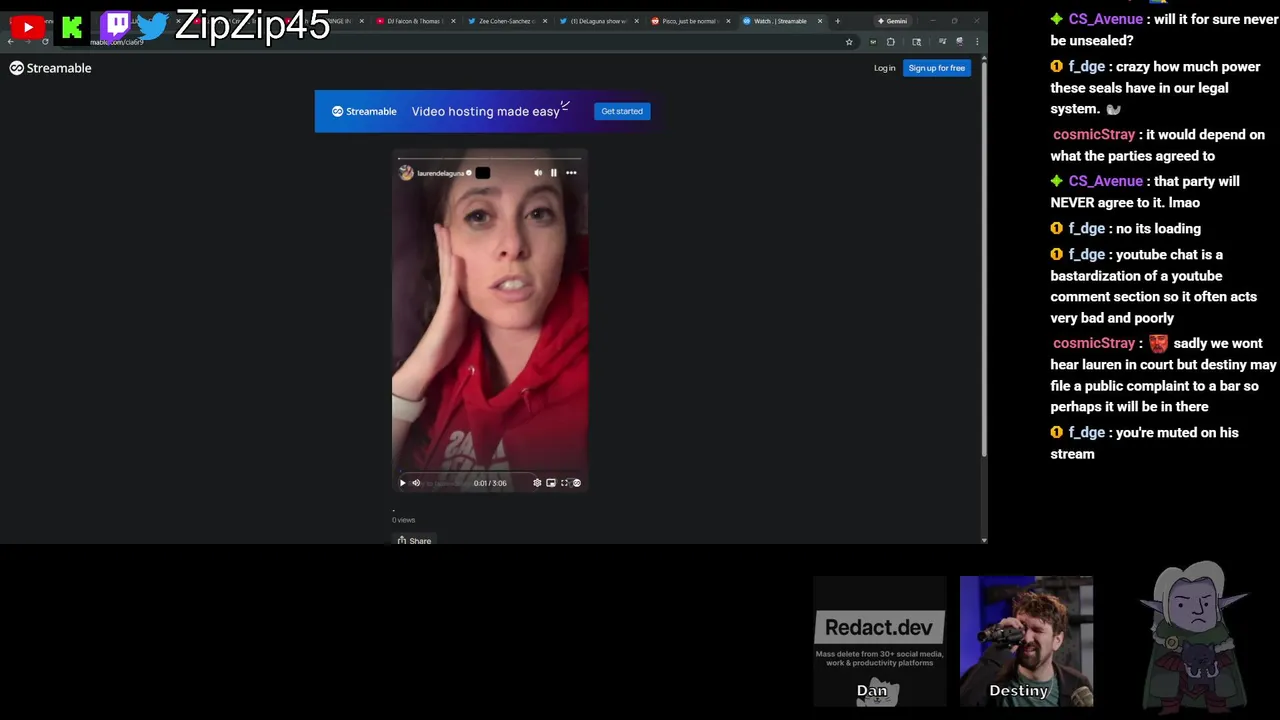Click the Sign up for free button
This screenshot has width=1280, height=720.
click(x=936, y=68)
